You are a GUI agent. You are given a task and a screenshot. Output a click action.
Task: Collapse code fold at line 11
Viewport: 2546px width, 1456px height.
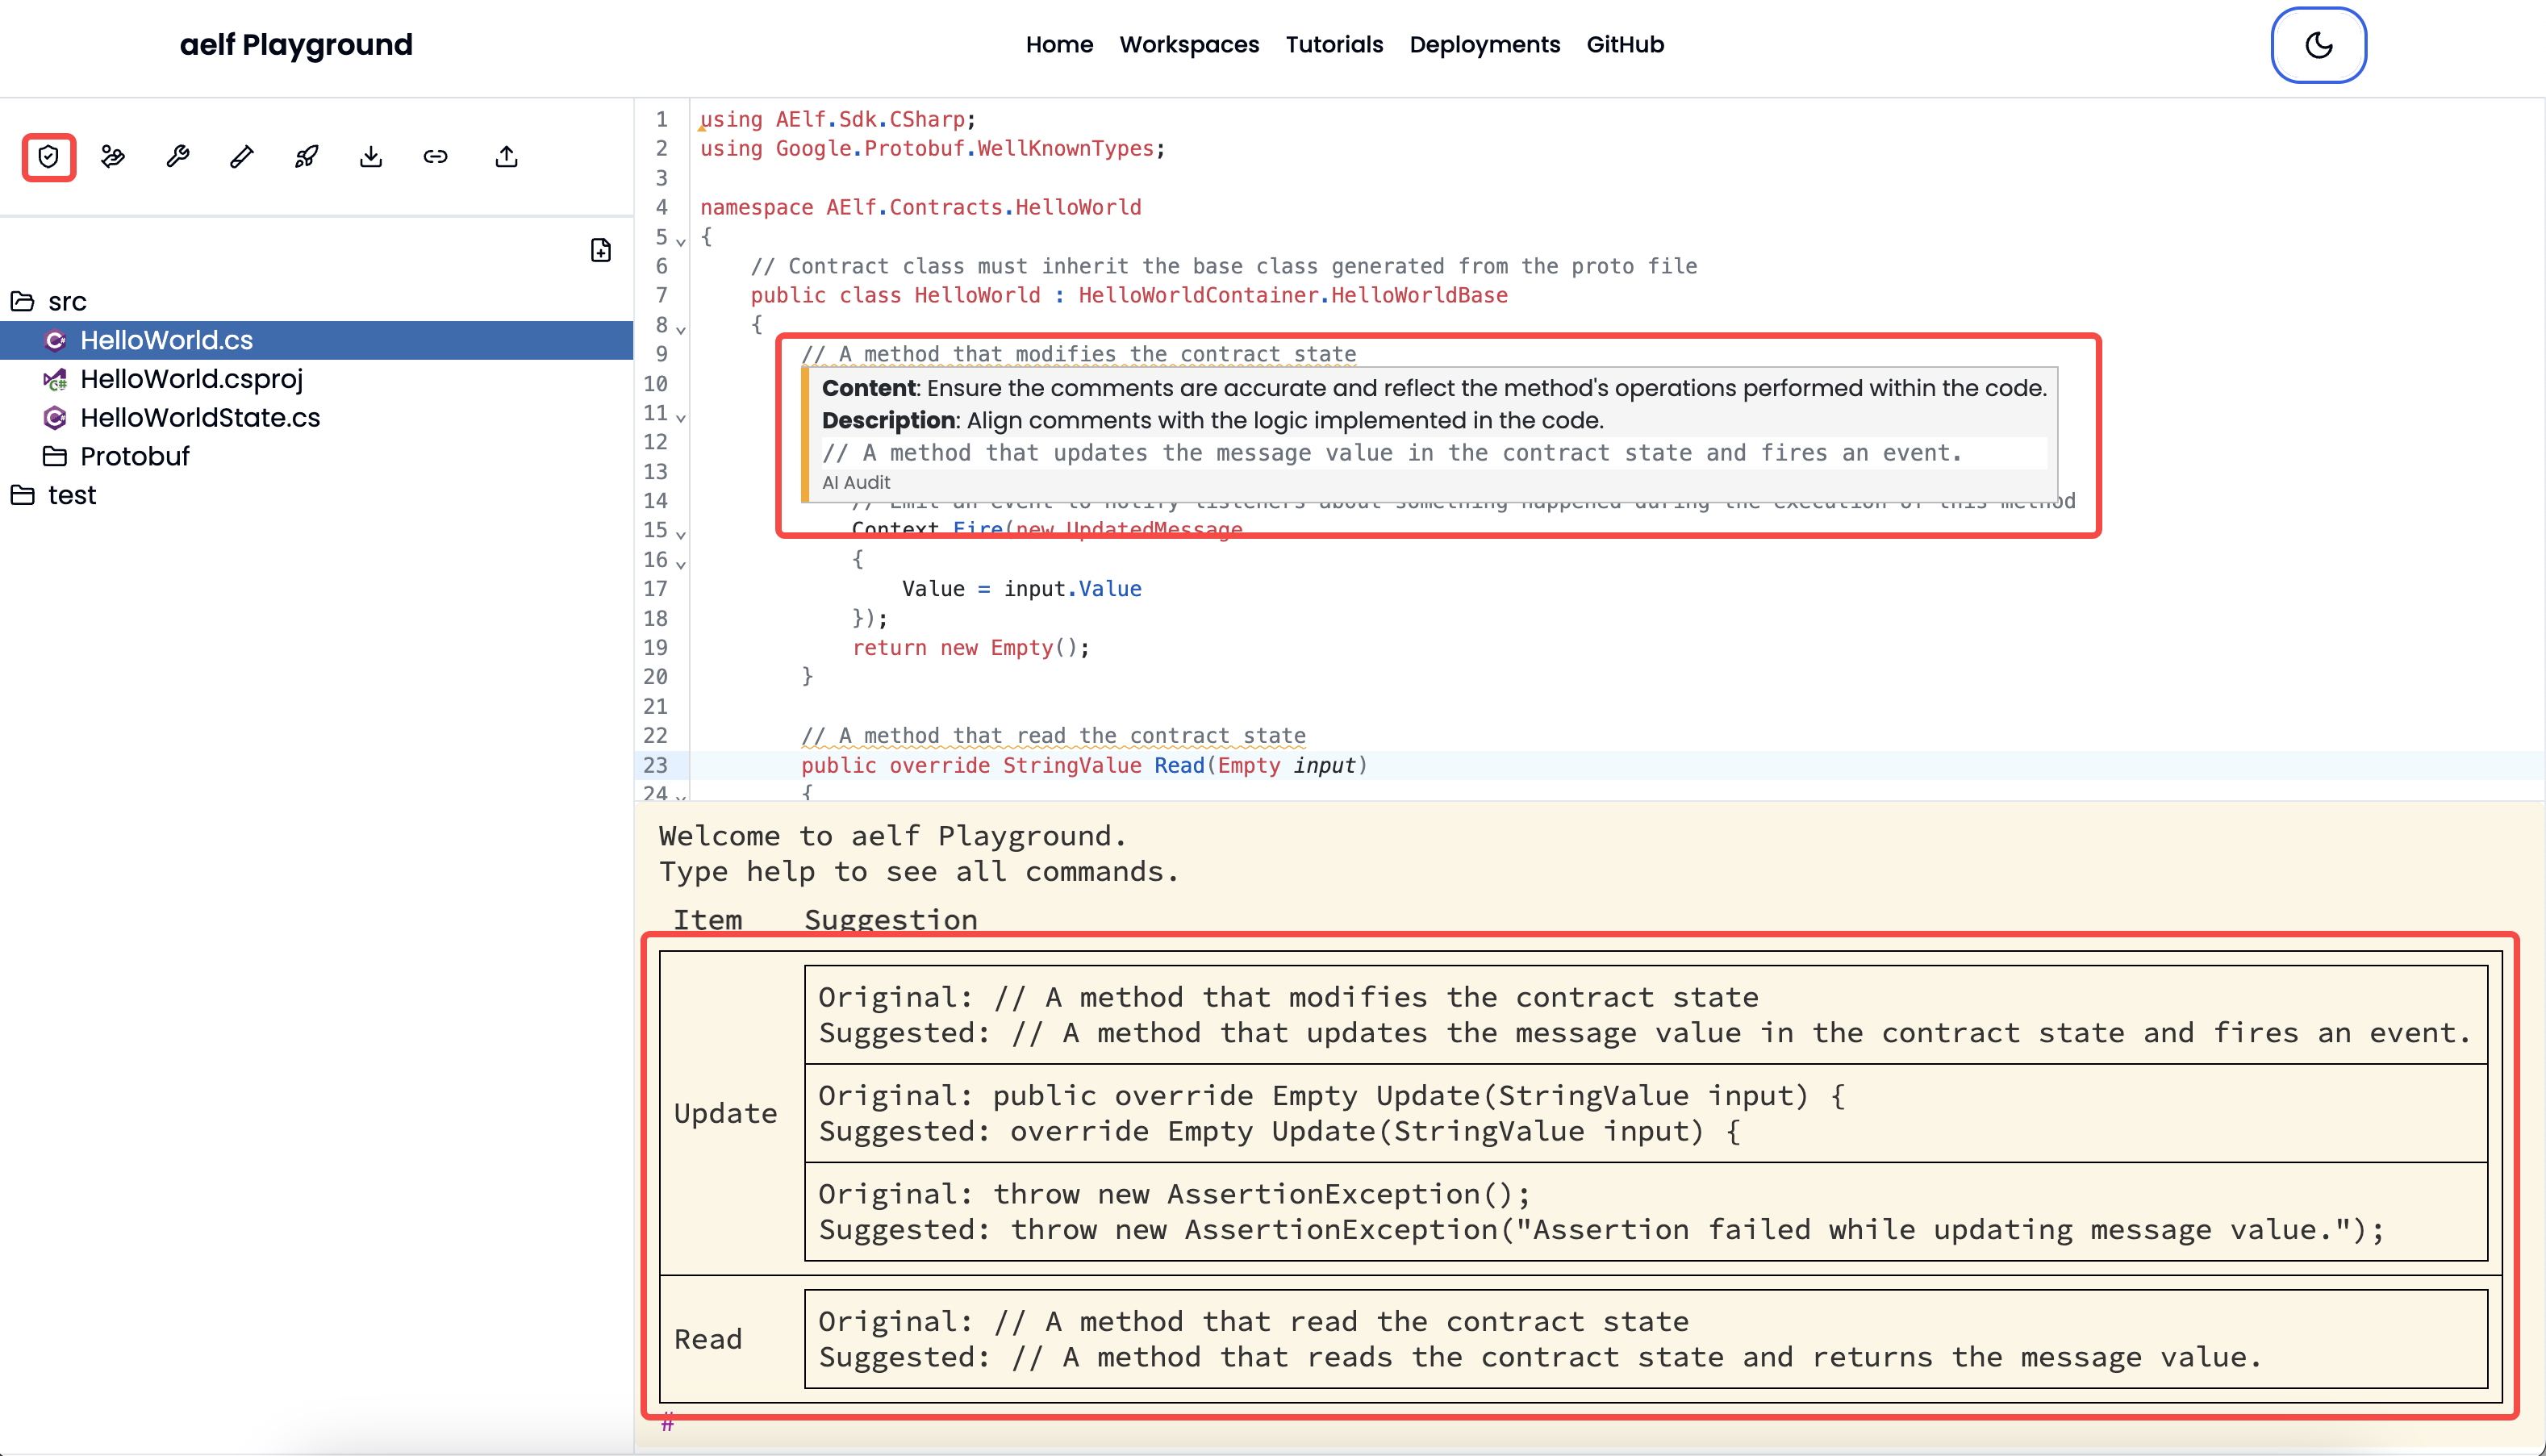tap(680, 417)
